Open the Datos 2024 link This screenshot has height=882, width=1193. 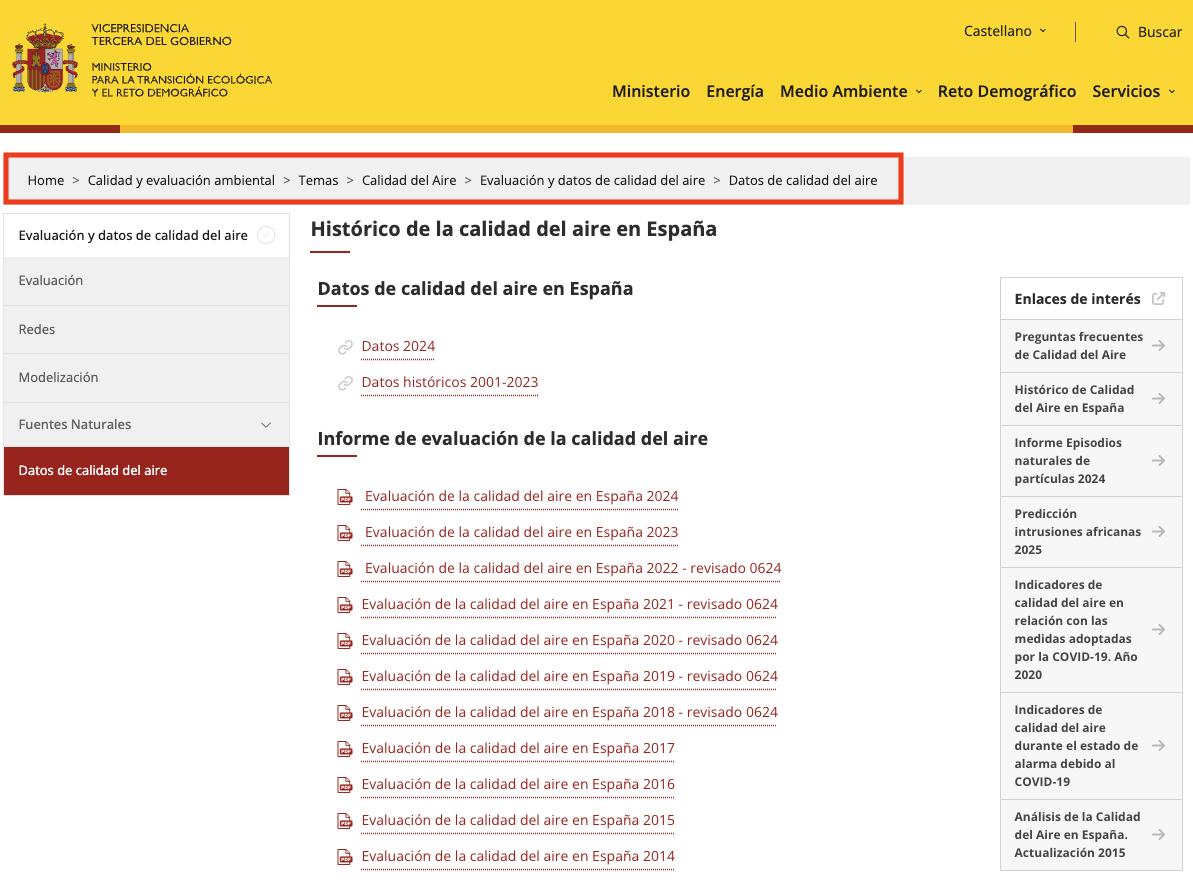[x=398, y=346]
